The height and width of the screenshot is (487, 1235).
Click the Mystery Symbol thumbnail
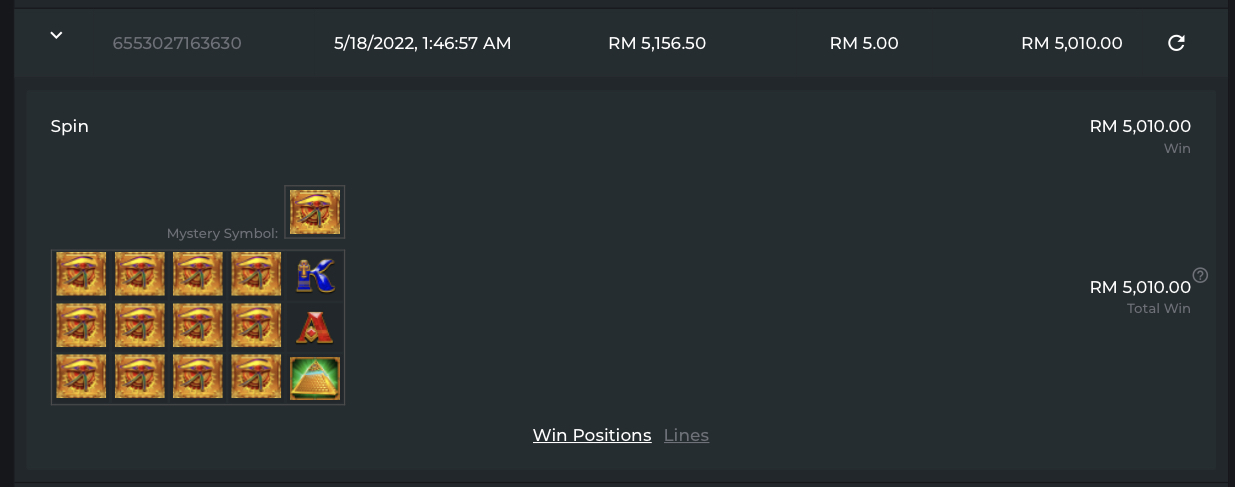point(315,212)
